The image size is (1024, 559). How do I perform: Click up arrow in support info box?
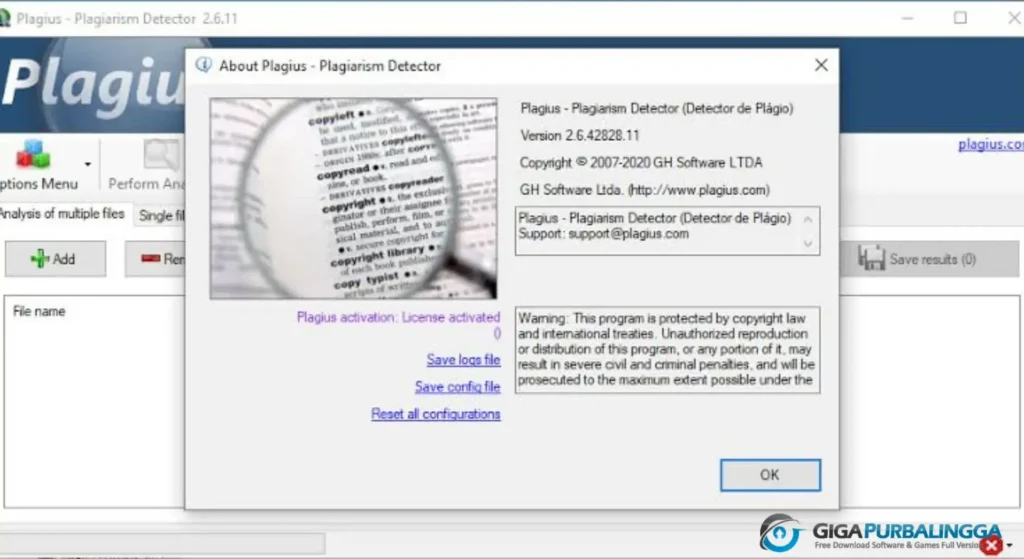coord(808,220)
